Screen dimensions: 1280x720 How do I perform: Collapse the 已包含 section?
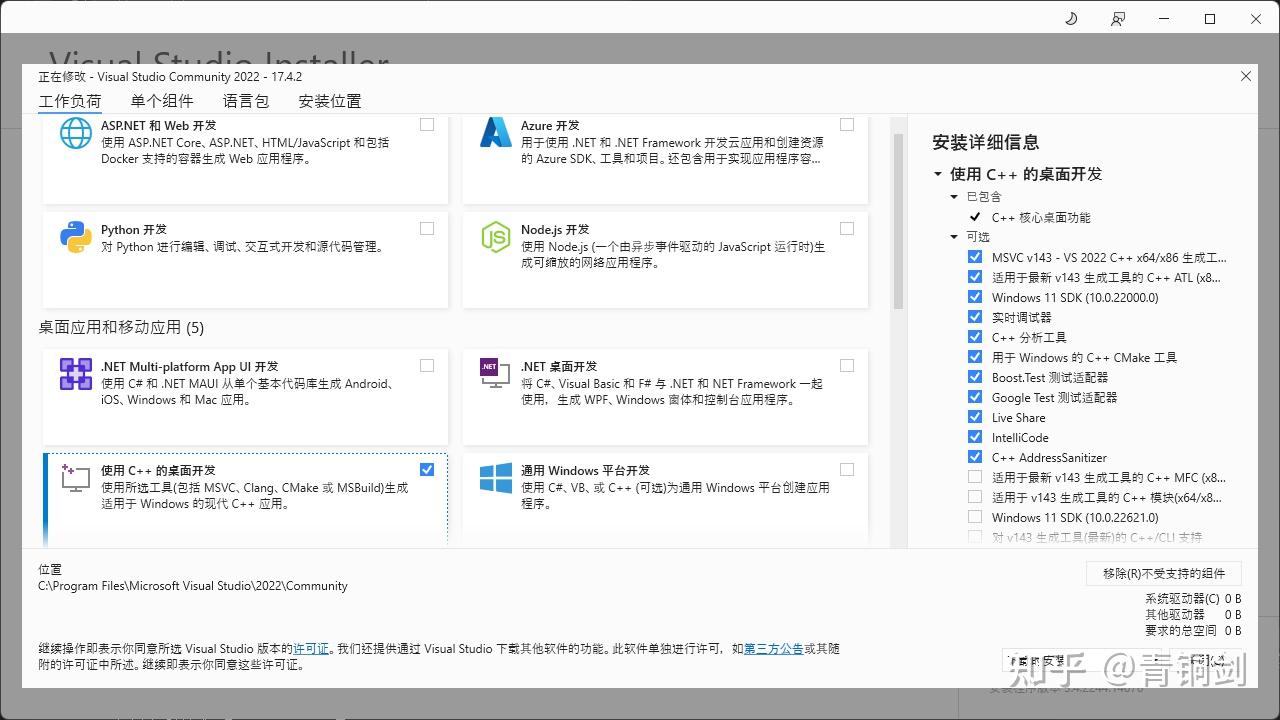954,196
